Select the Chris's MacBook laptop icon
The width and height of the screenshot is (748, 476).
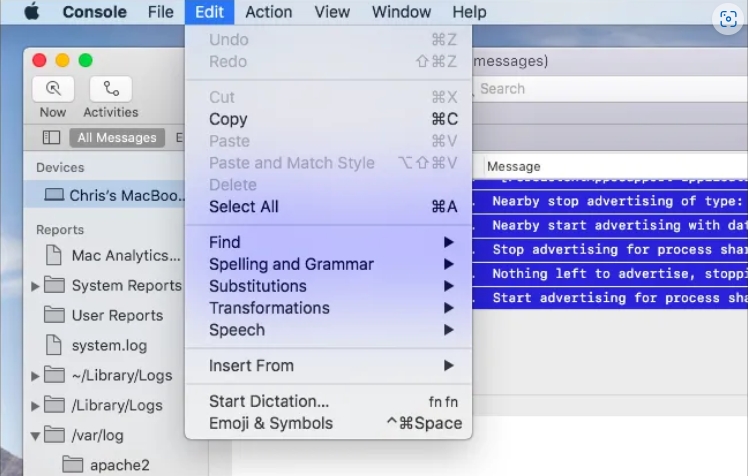pos(54,195)
